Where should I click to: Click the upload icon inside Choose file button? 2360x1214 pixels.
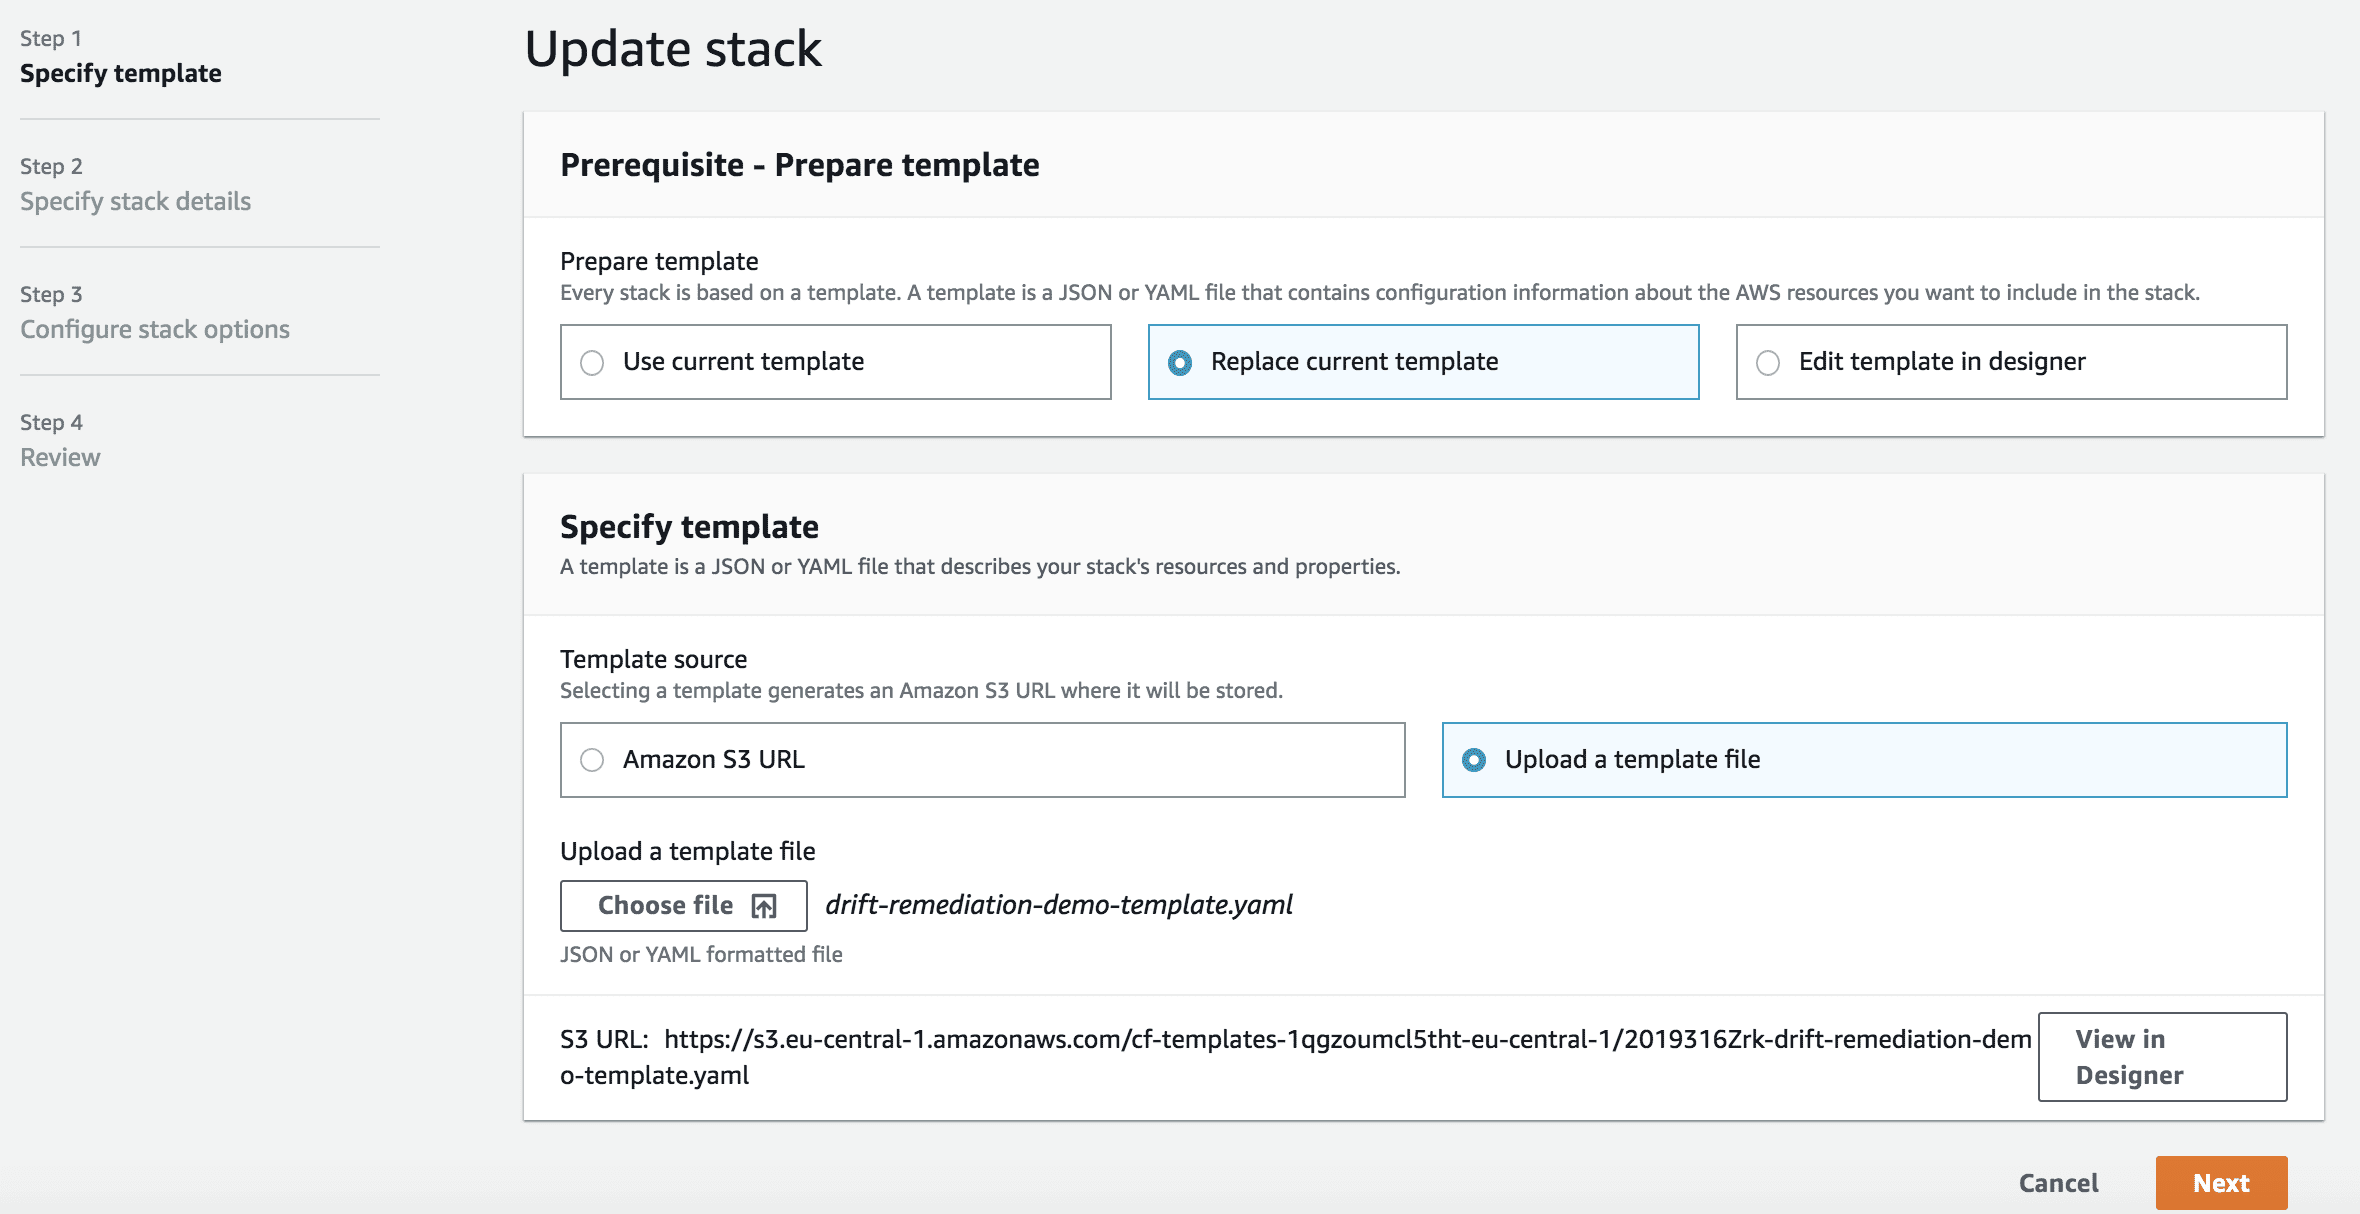[x=763, y=905]
